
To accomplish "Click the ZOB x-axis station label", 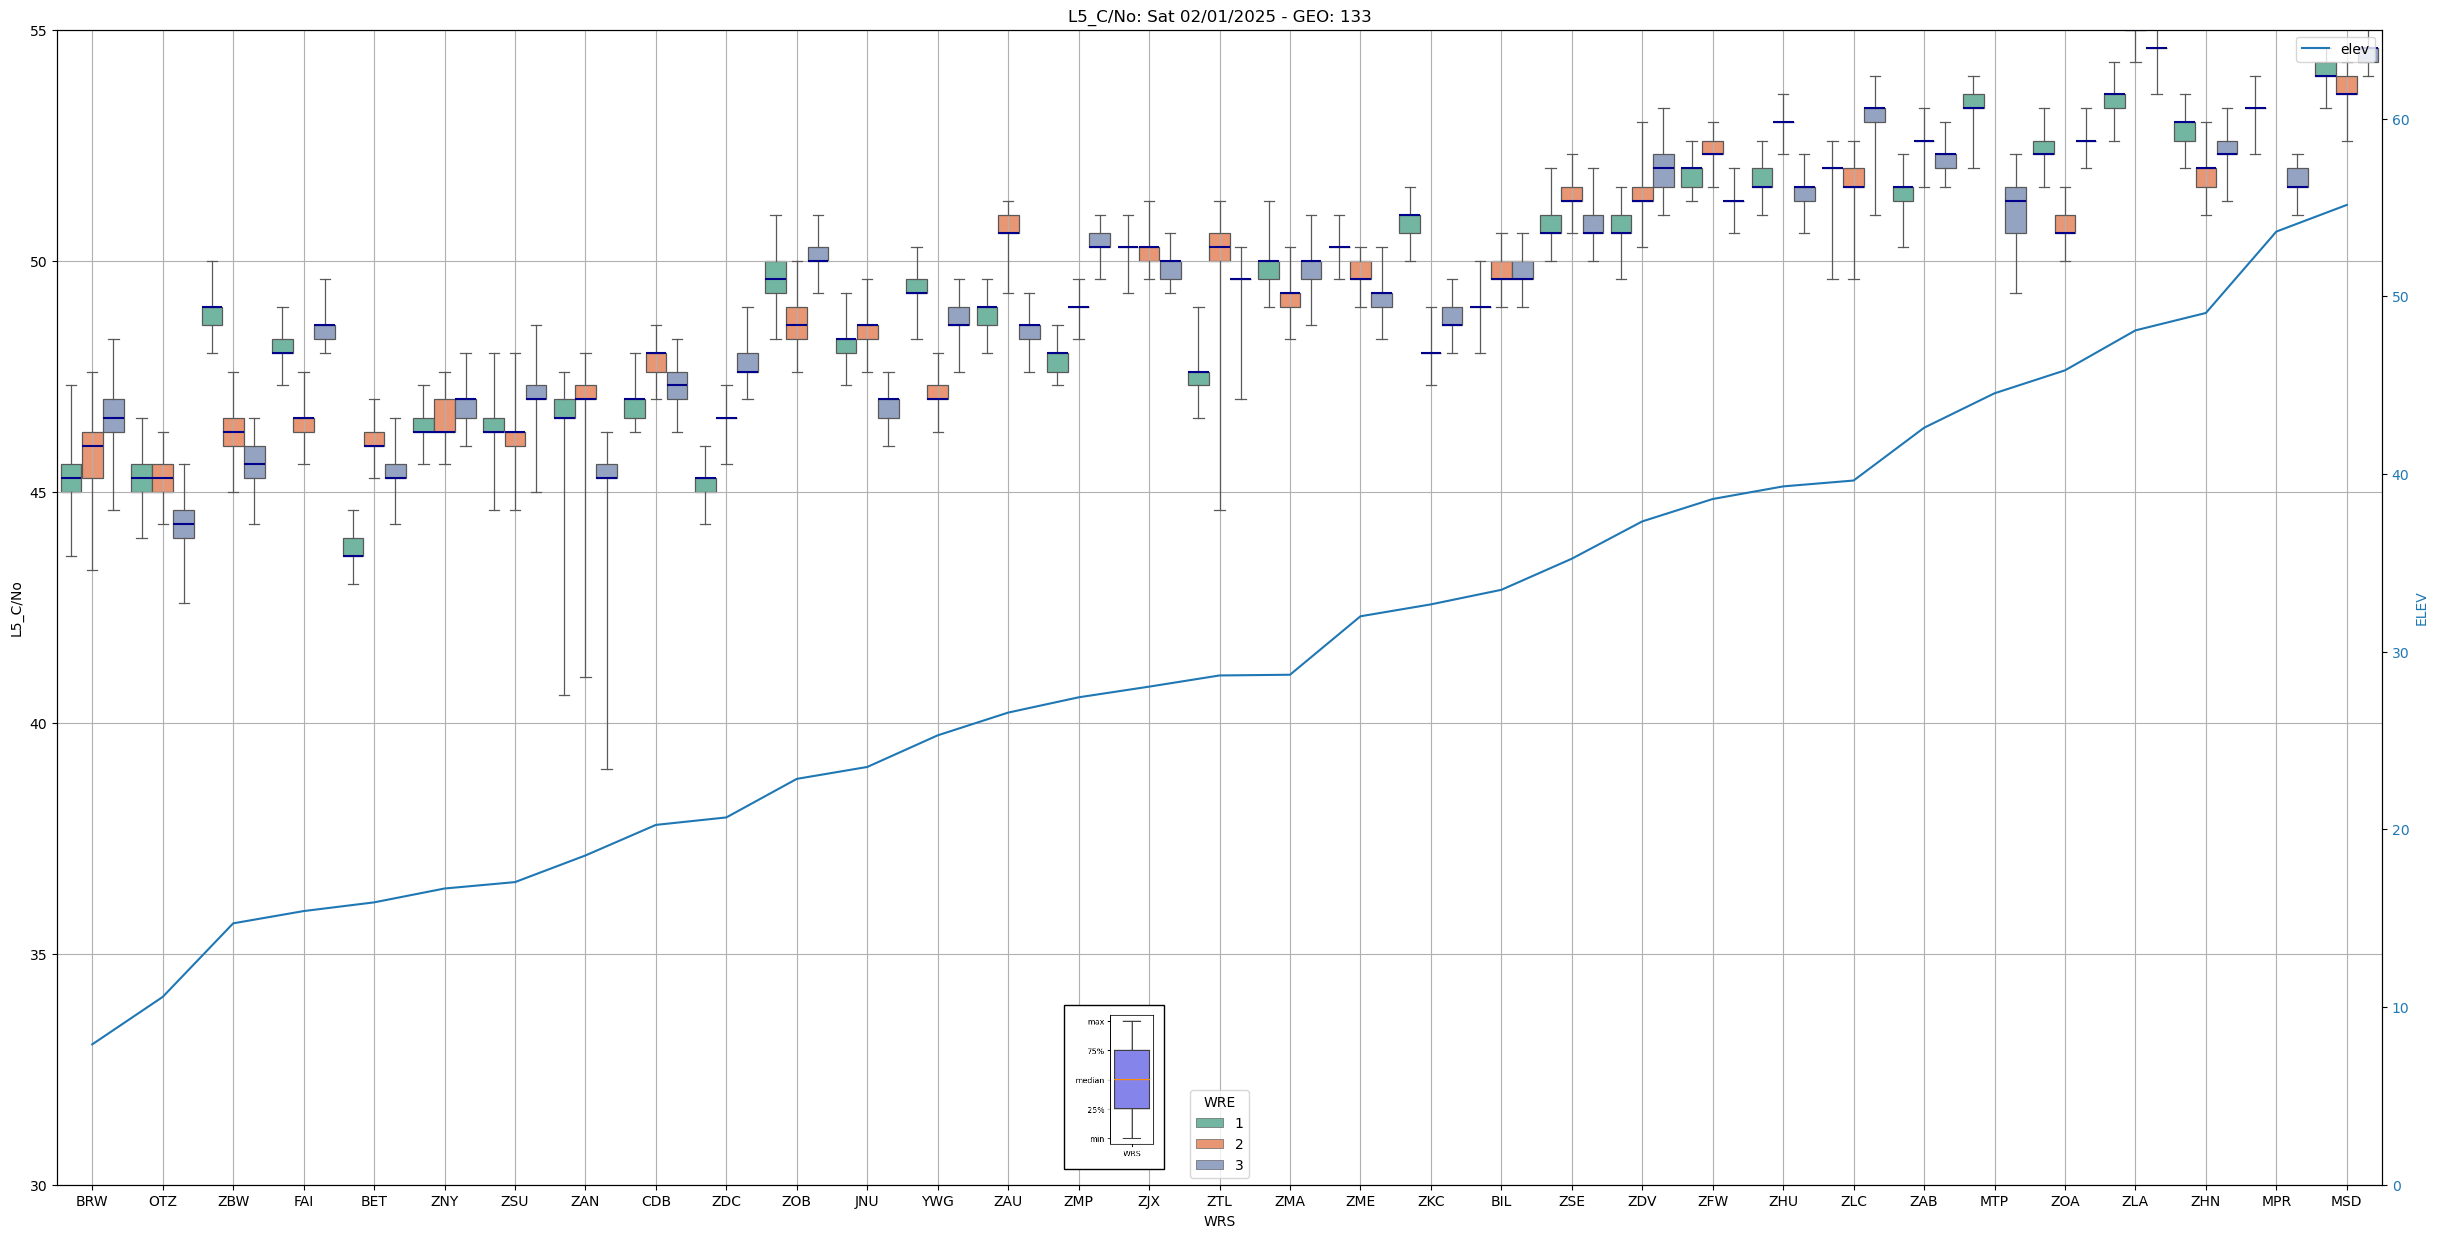I will [x=797, y=1201].
